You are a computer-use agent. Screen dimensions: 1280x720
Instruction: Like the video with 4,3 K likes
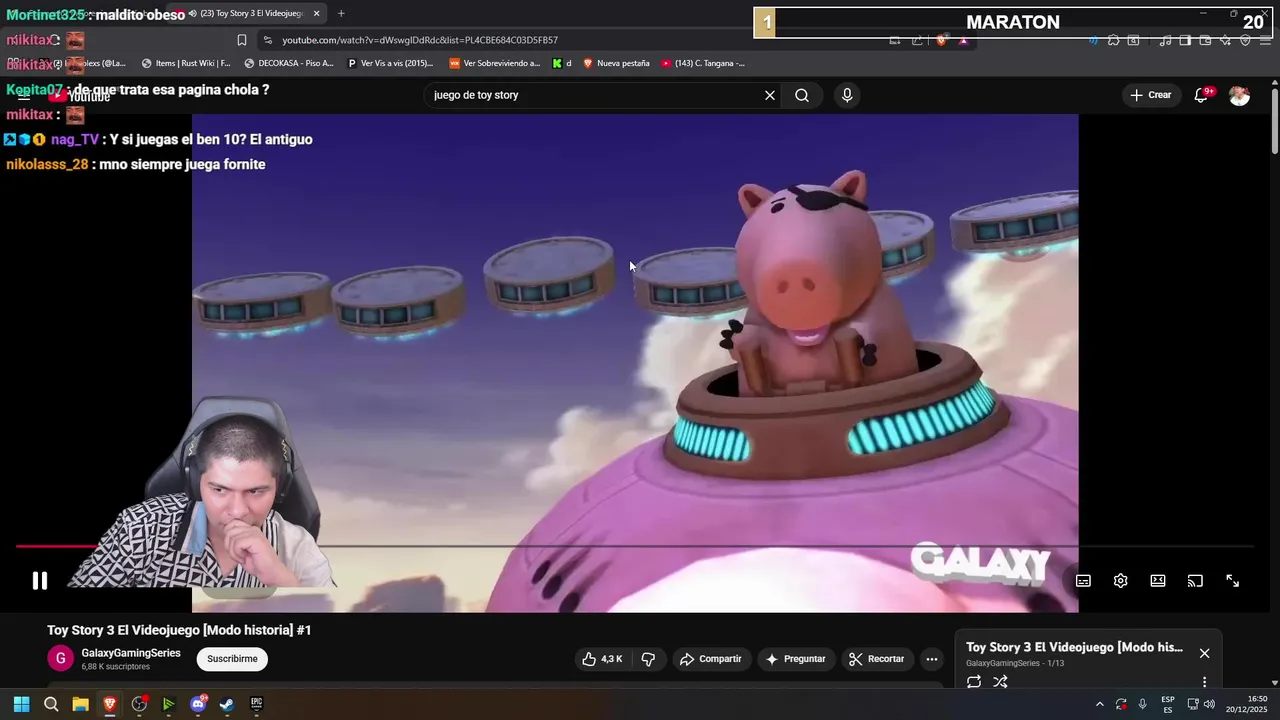[x=602, y=659]
